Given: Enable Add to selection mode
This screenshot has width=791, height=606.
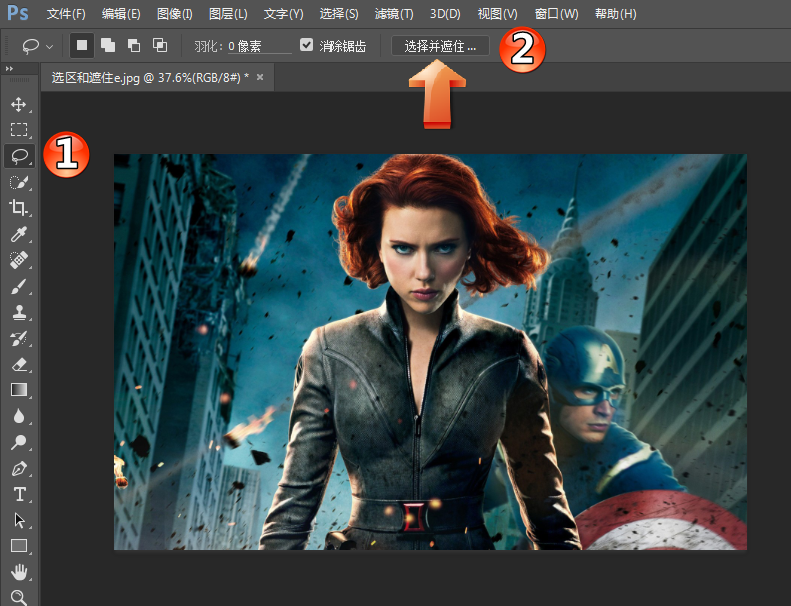Looking at the screenshot, I should pyautogui.click(x=108, y=46).
